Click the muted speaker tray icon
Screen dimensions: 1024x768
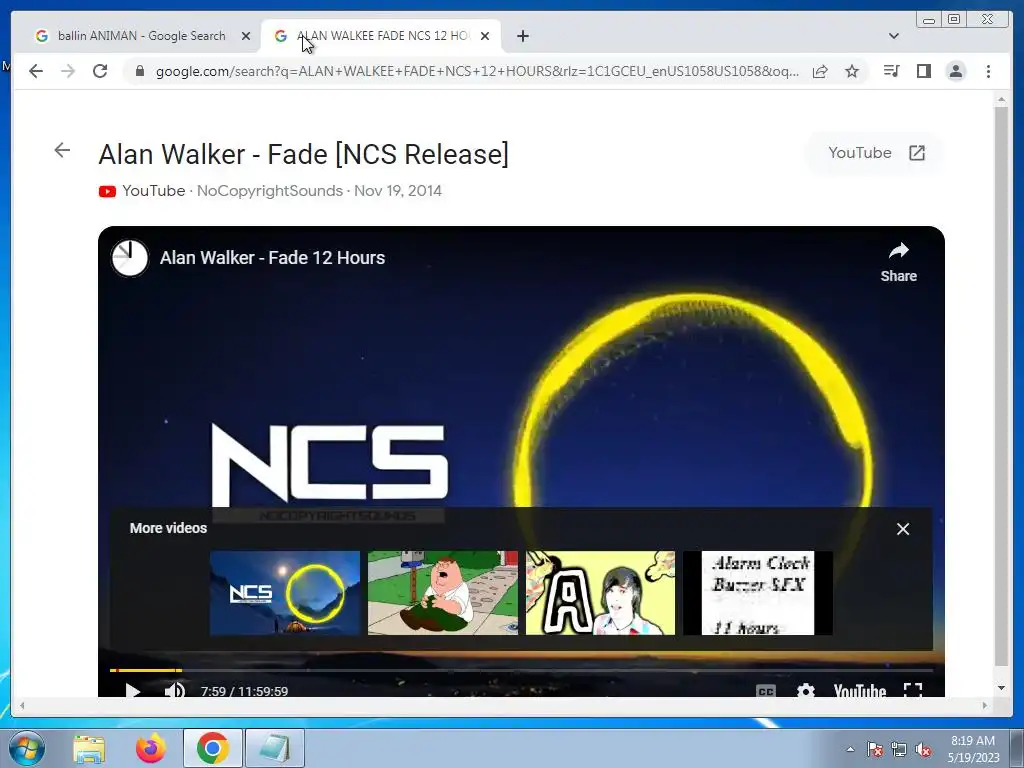tap(923, 750)
